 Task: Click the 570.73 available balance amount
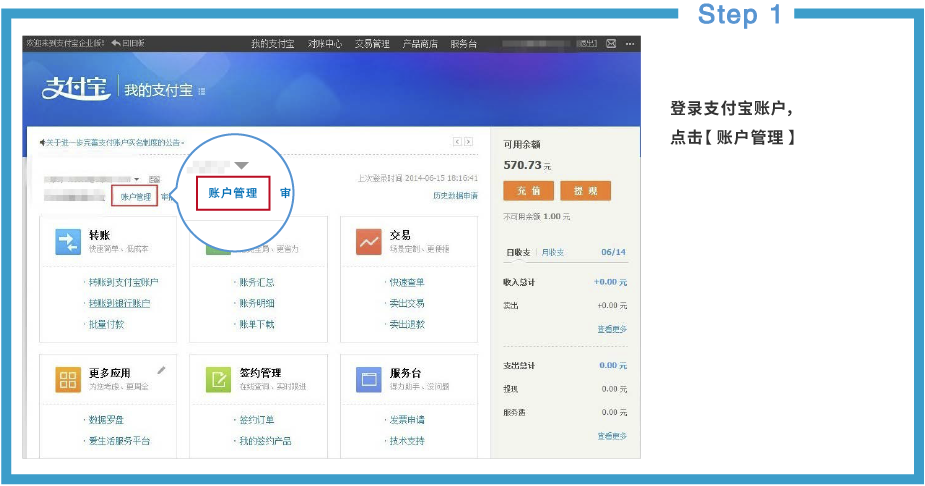523,166
